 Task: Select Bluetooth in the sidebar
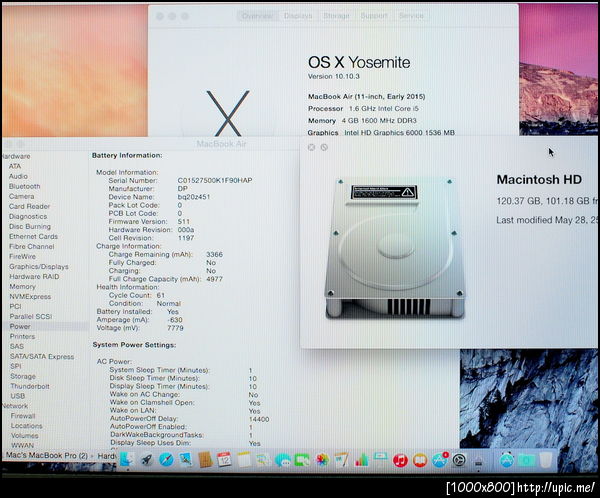coord(24,186)
